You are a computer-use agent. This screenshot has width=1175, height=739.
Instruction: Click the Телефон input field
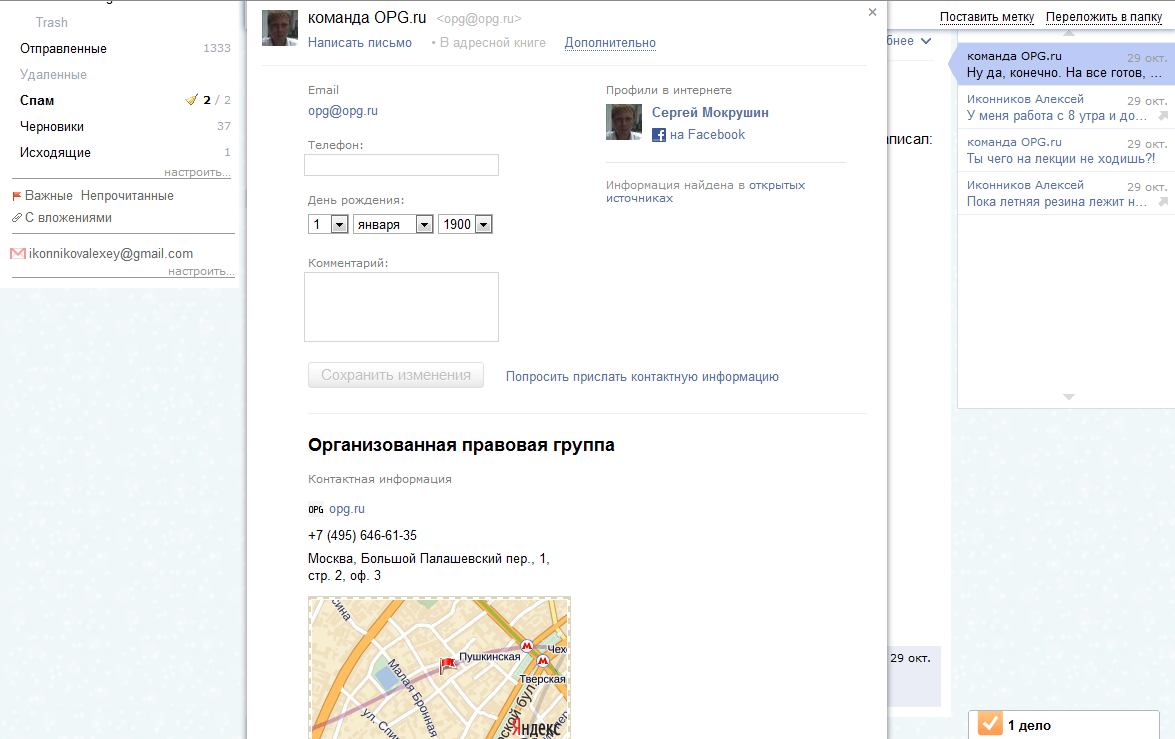pyautogui.click(x=401, y=165)
